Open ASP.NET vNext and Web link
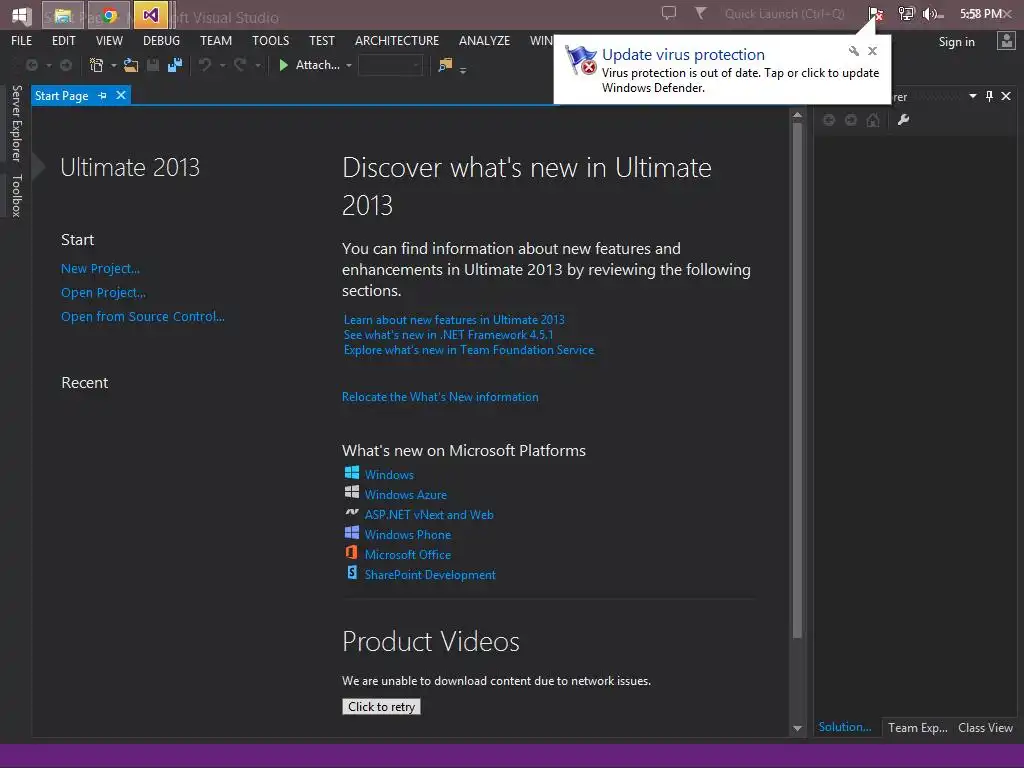 pyautogui.click(x=429, y=515)
